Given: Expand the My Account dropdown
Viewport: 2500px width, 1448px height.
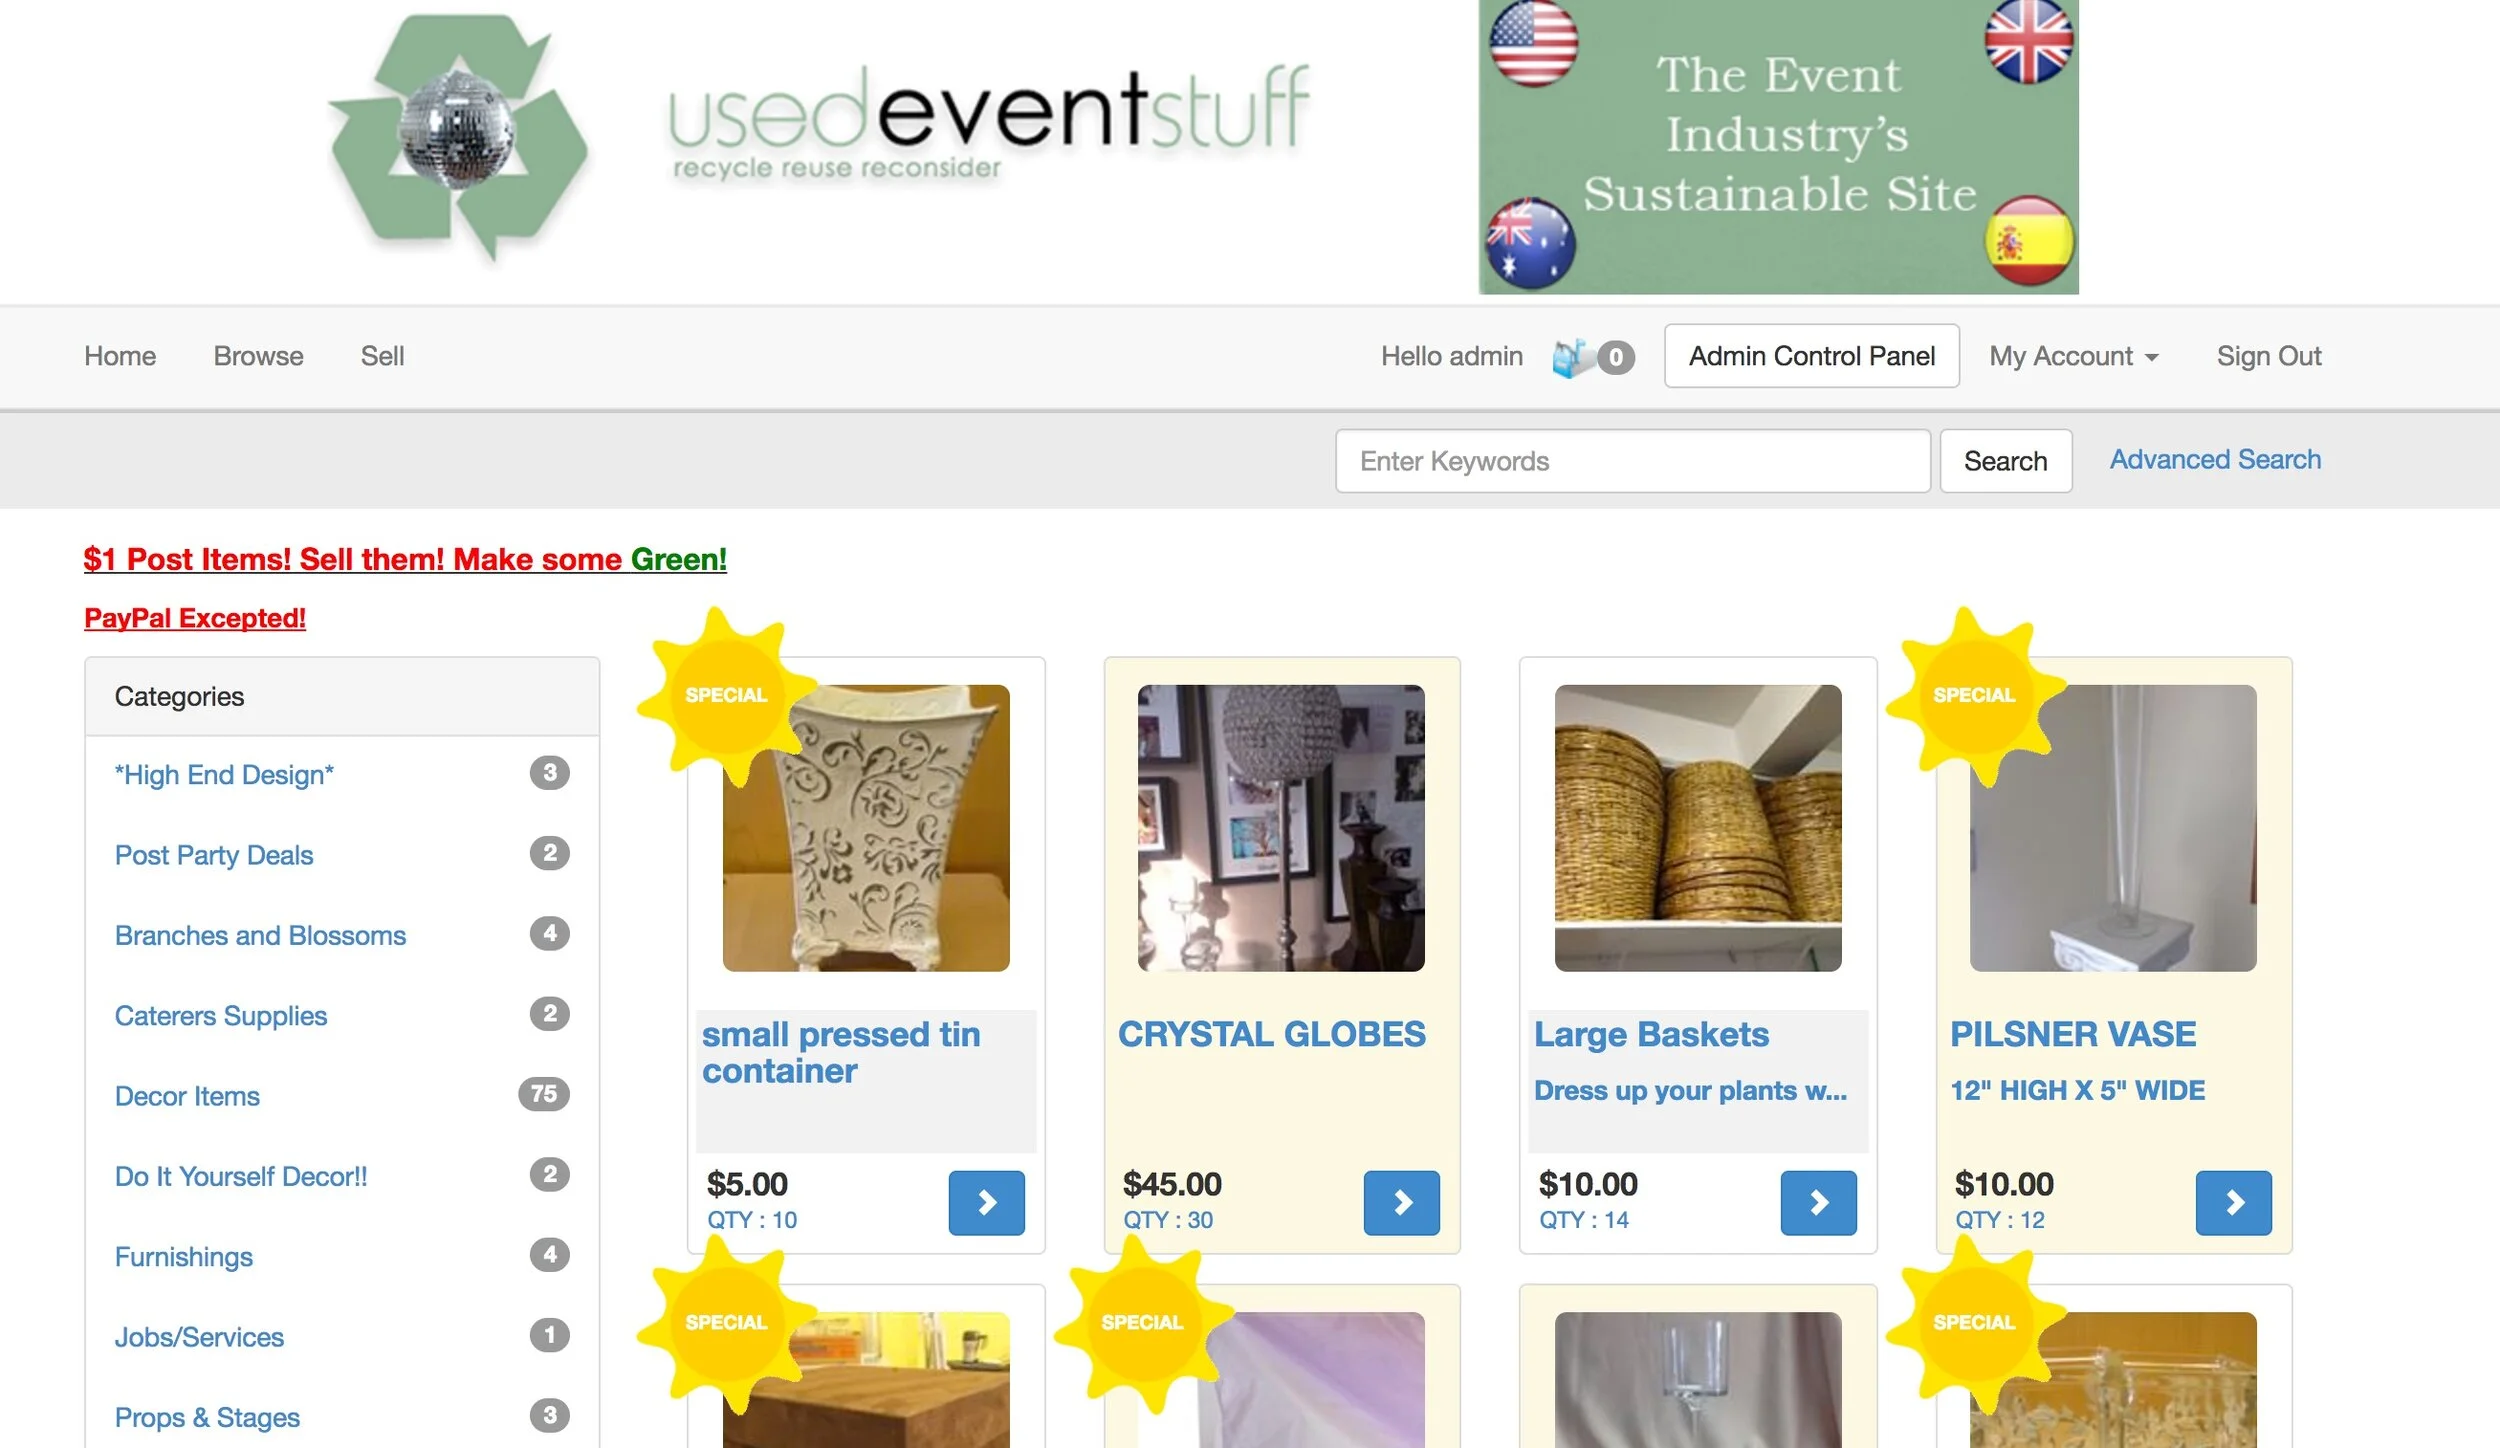Looking at the screenshot, I should tap(2073, 356).
